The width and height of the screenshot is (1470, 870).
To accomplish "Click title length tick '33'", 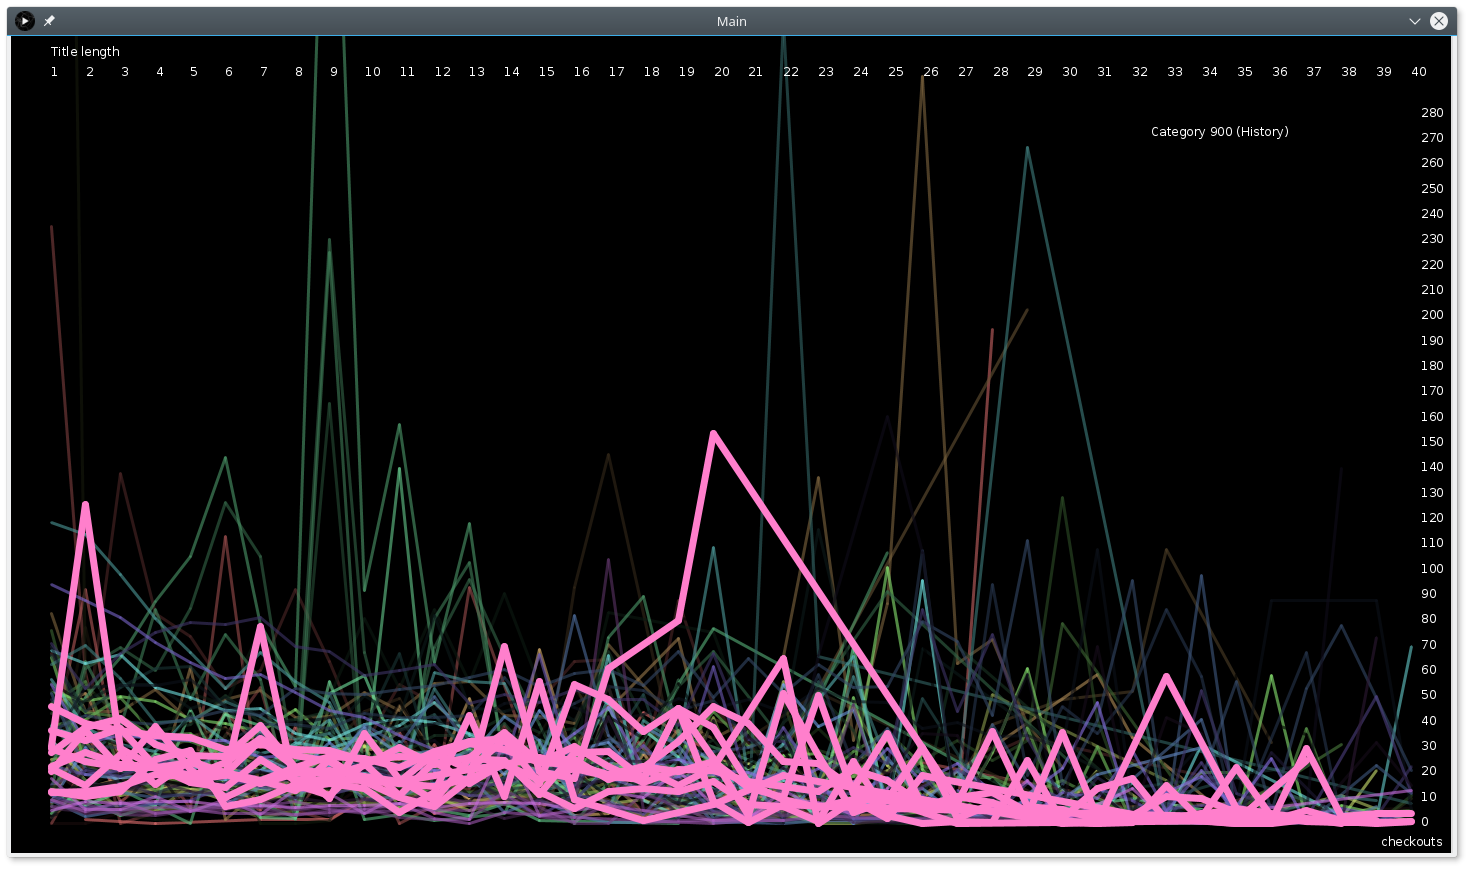I will (1175, 72).
